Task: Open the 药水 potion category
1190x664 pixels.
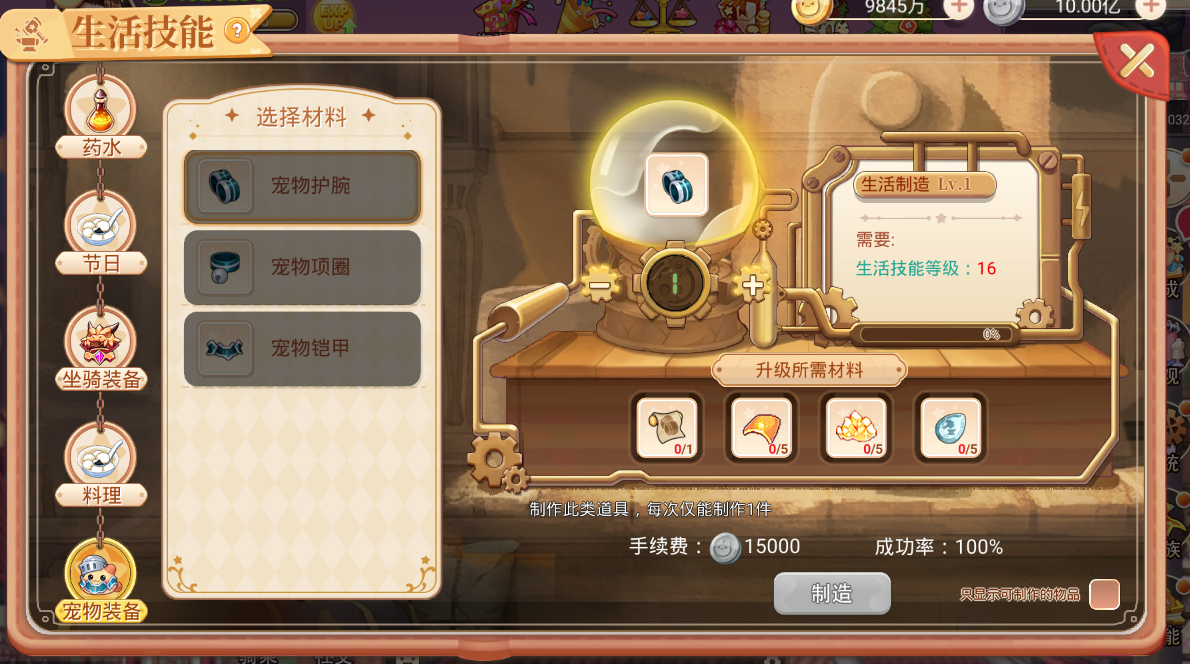Action: pyautogui.click(x=100, y=120)
